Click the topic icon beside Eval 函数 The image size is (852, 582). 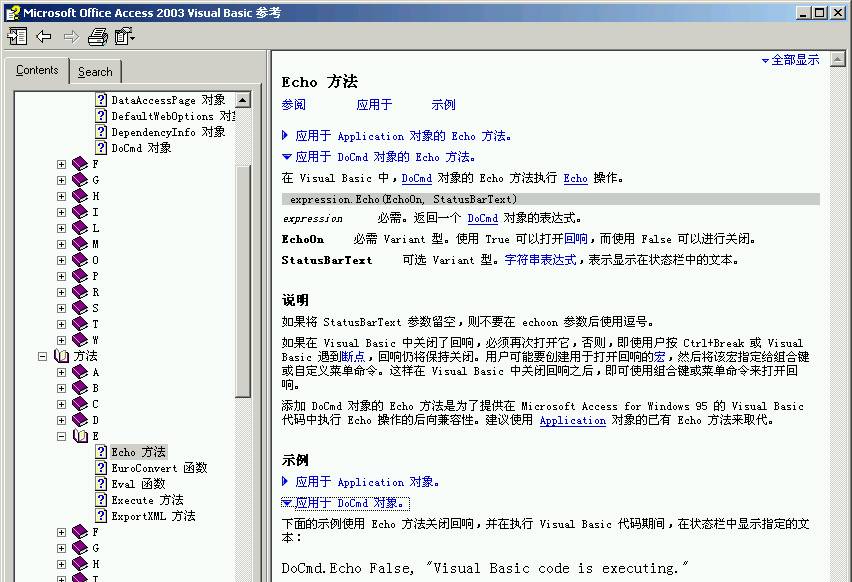click(101, 484)
